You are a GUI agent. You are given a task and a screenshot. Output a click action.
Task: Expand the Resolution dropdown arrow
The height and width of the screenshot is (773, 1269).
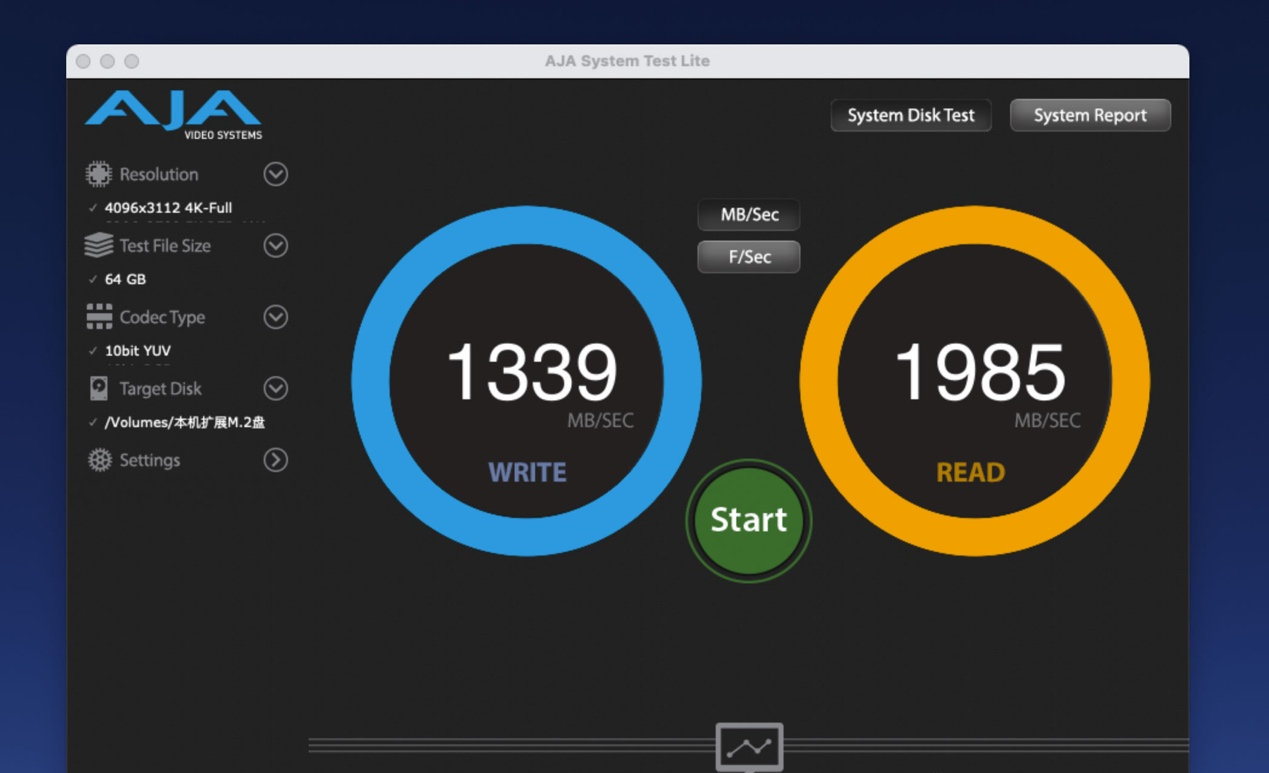click(x=275, y=174)
